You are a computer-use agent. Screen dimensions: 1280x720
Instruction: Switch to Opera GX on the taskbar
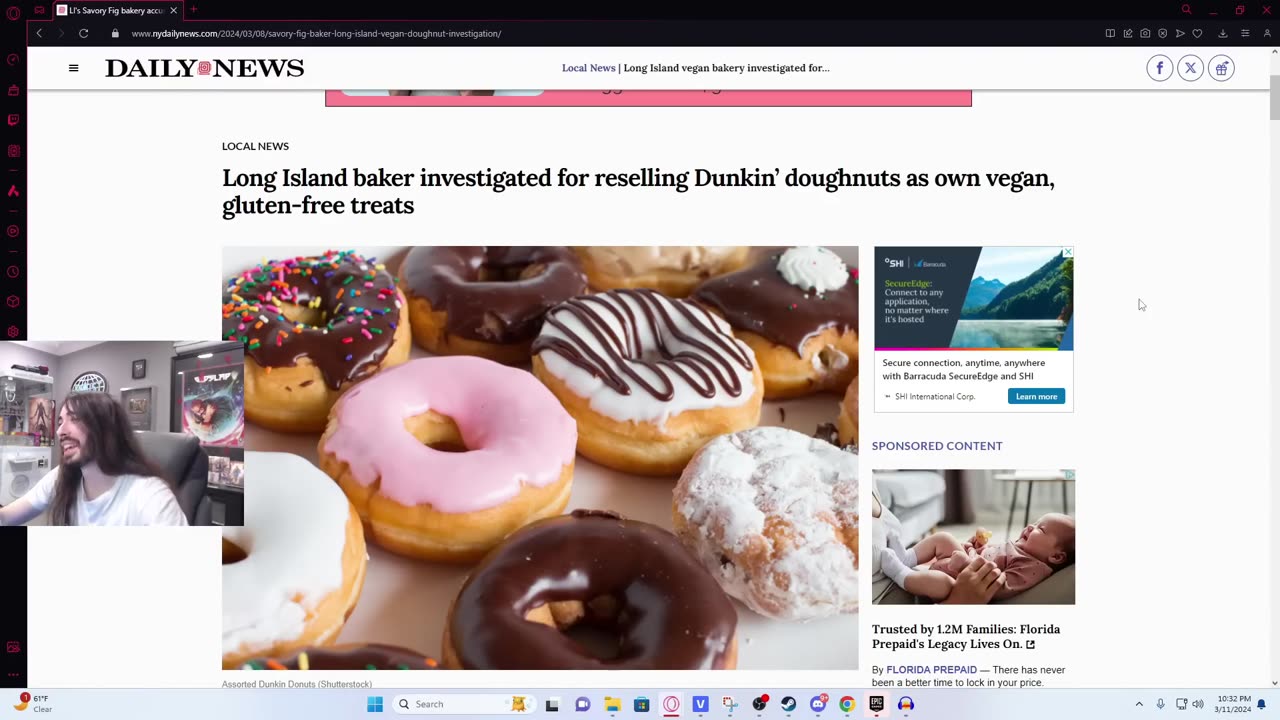pyautogui.click(x=671, y=704)
